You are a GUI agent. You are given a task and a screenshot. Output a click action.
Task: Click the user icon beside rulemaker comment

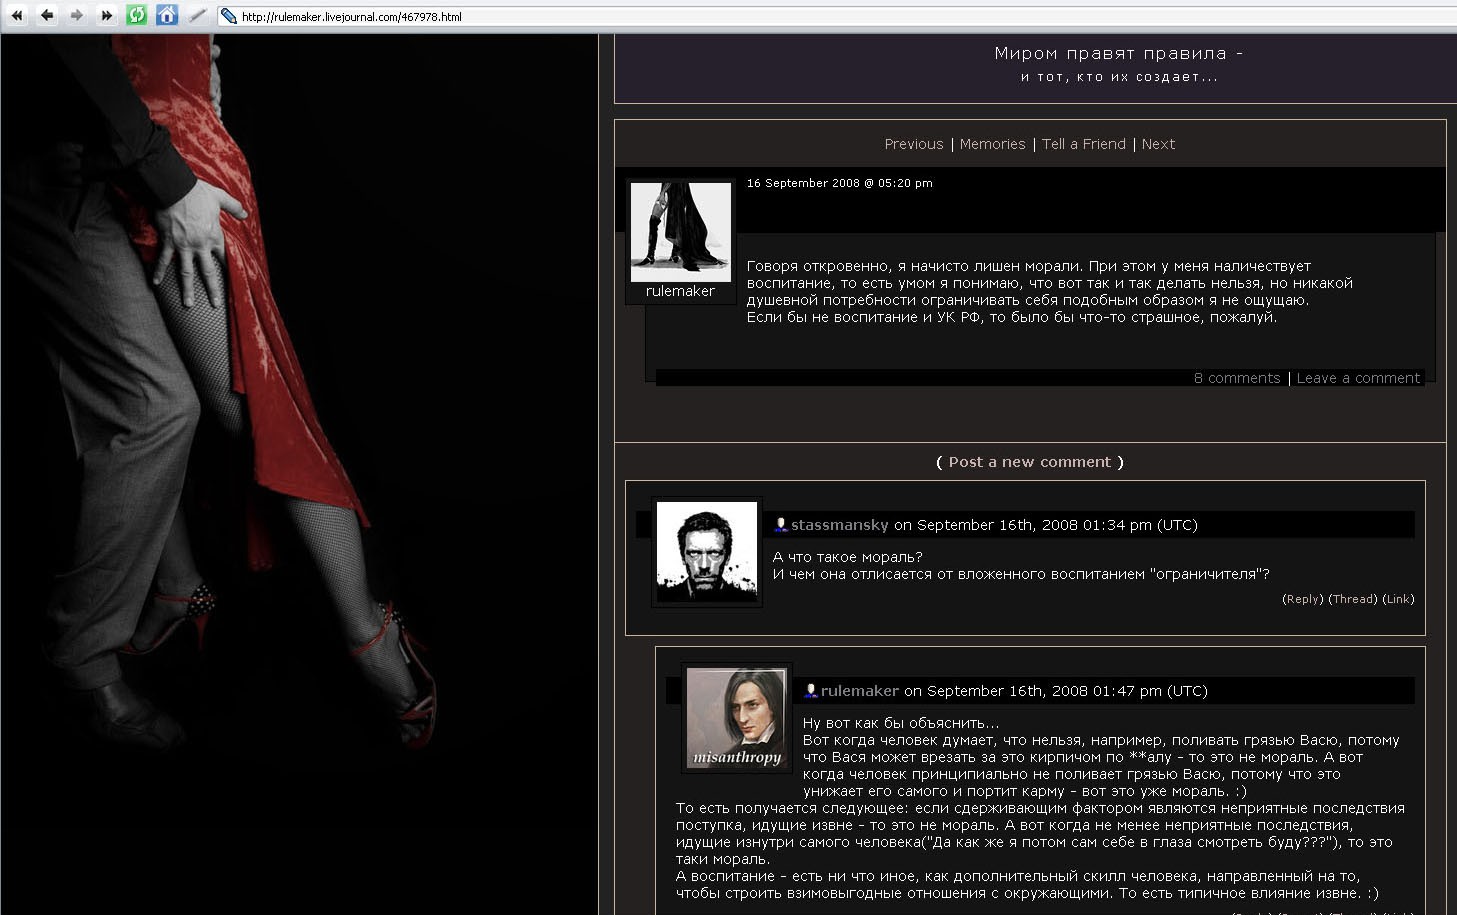point(811,691)
